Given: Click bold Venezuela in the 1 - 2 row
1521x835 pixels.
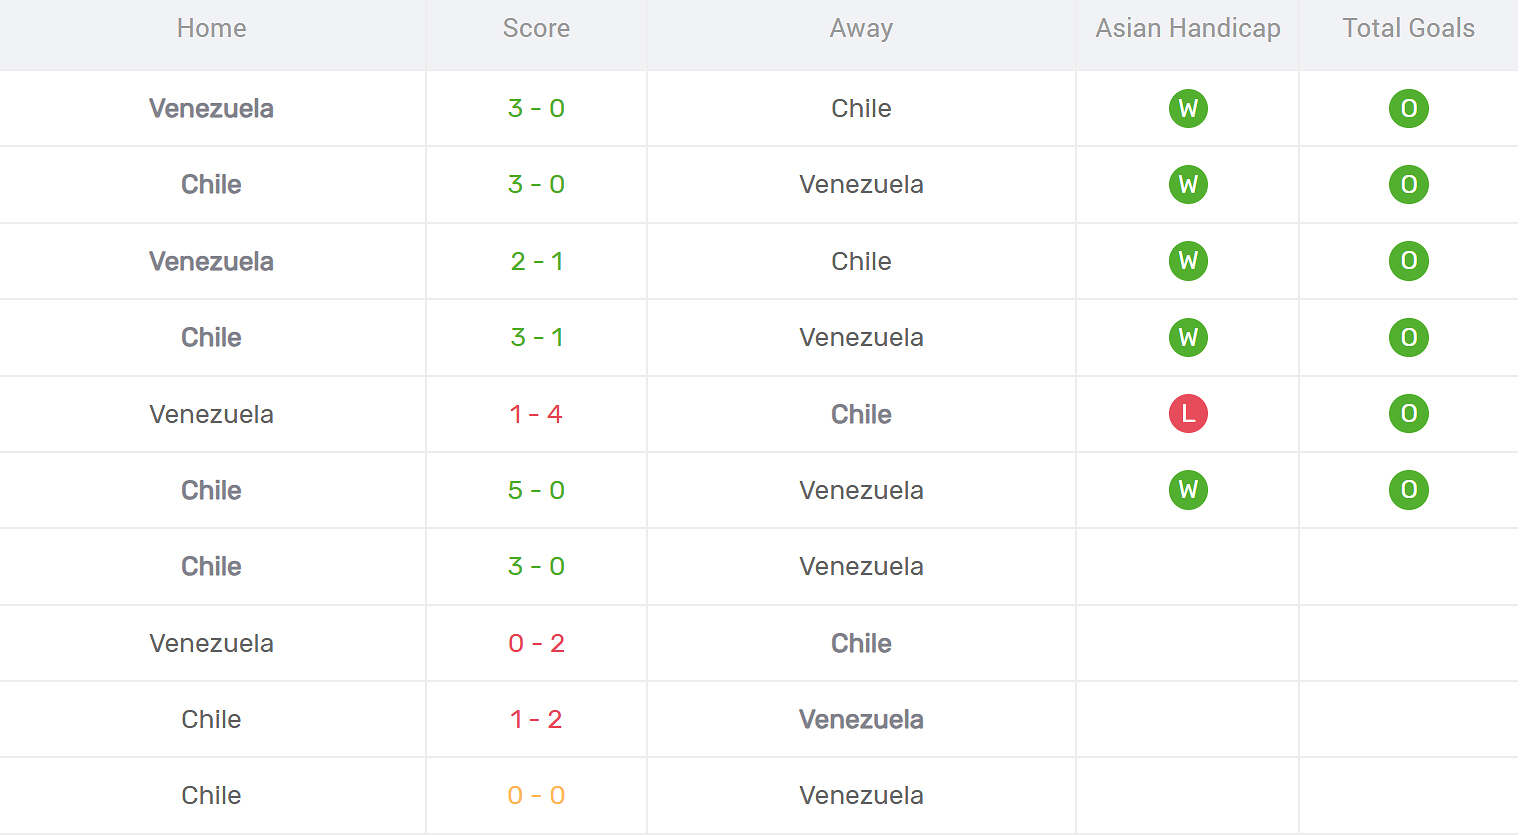Looking at the screenshot, I should point(861,719).
